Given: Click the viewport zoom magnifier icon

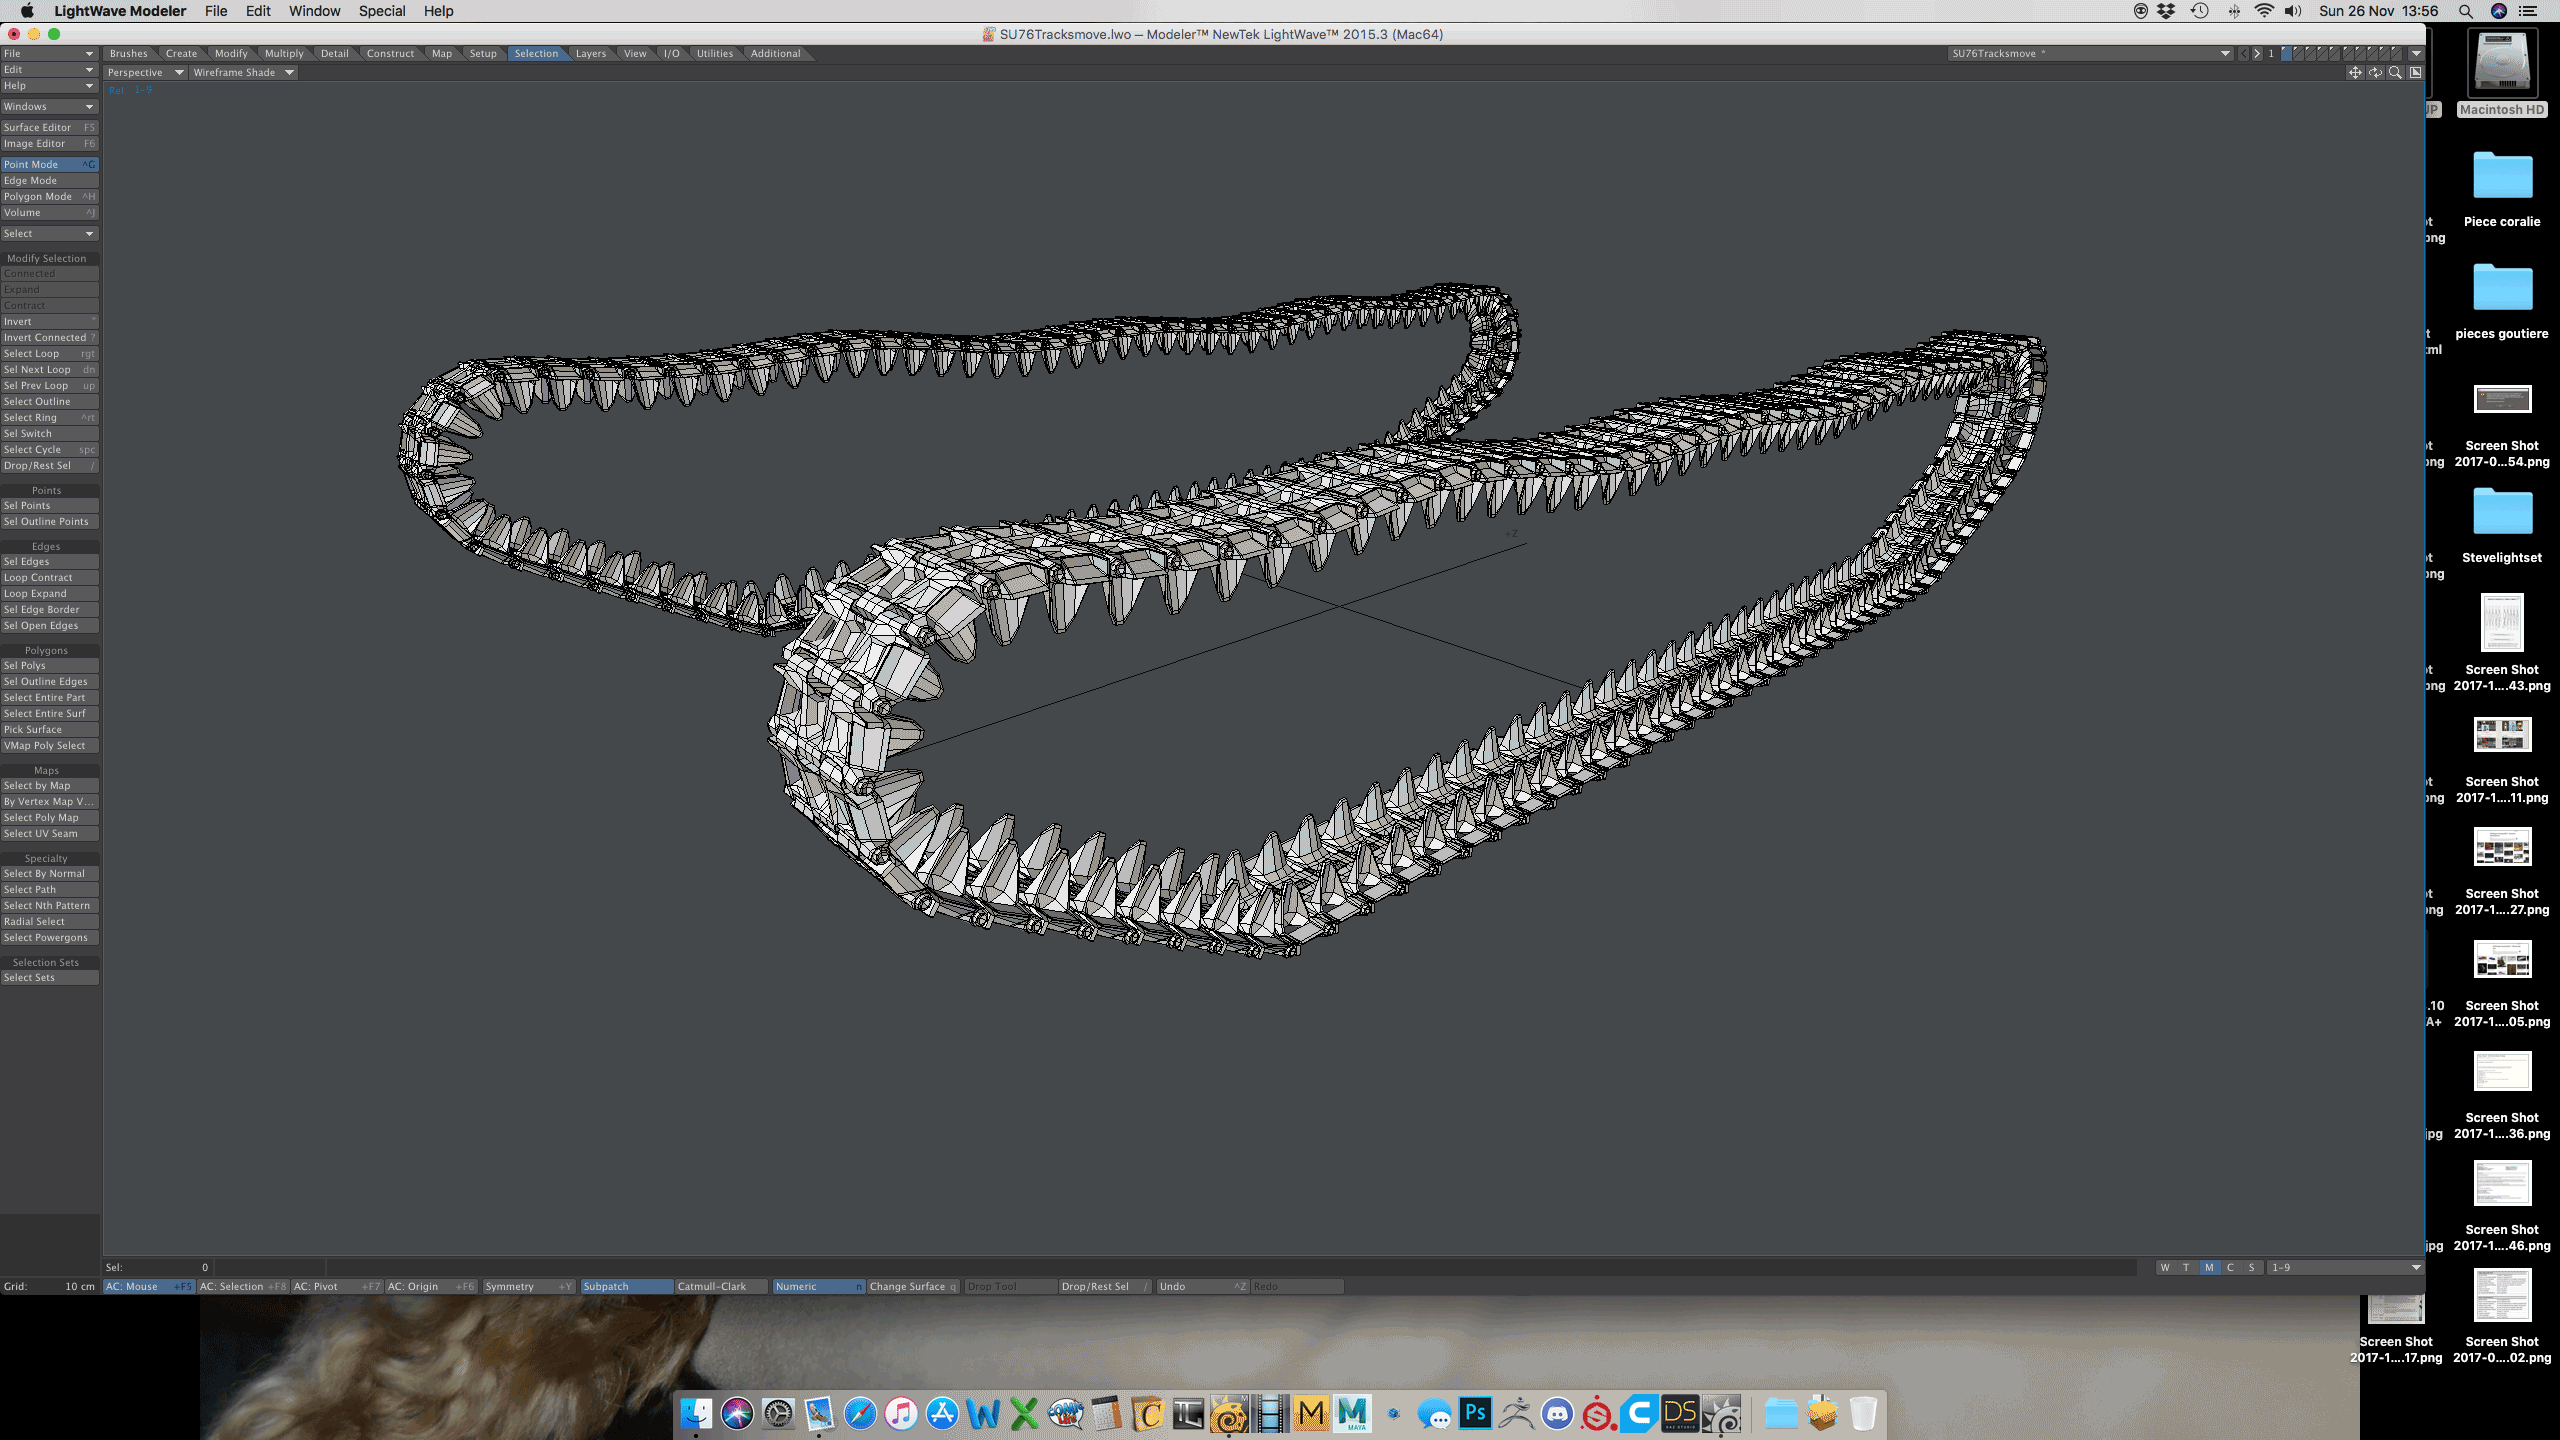Looking at the screenshot, I should coord(2395,72).
